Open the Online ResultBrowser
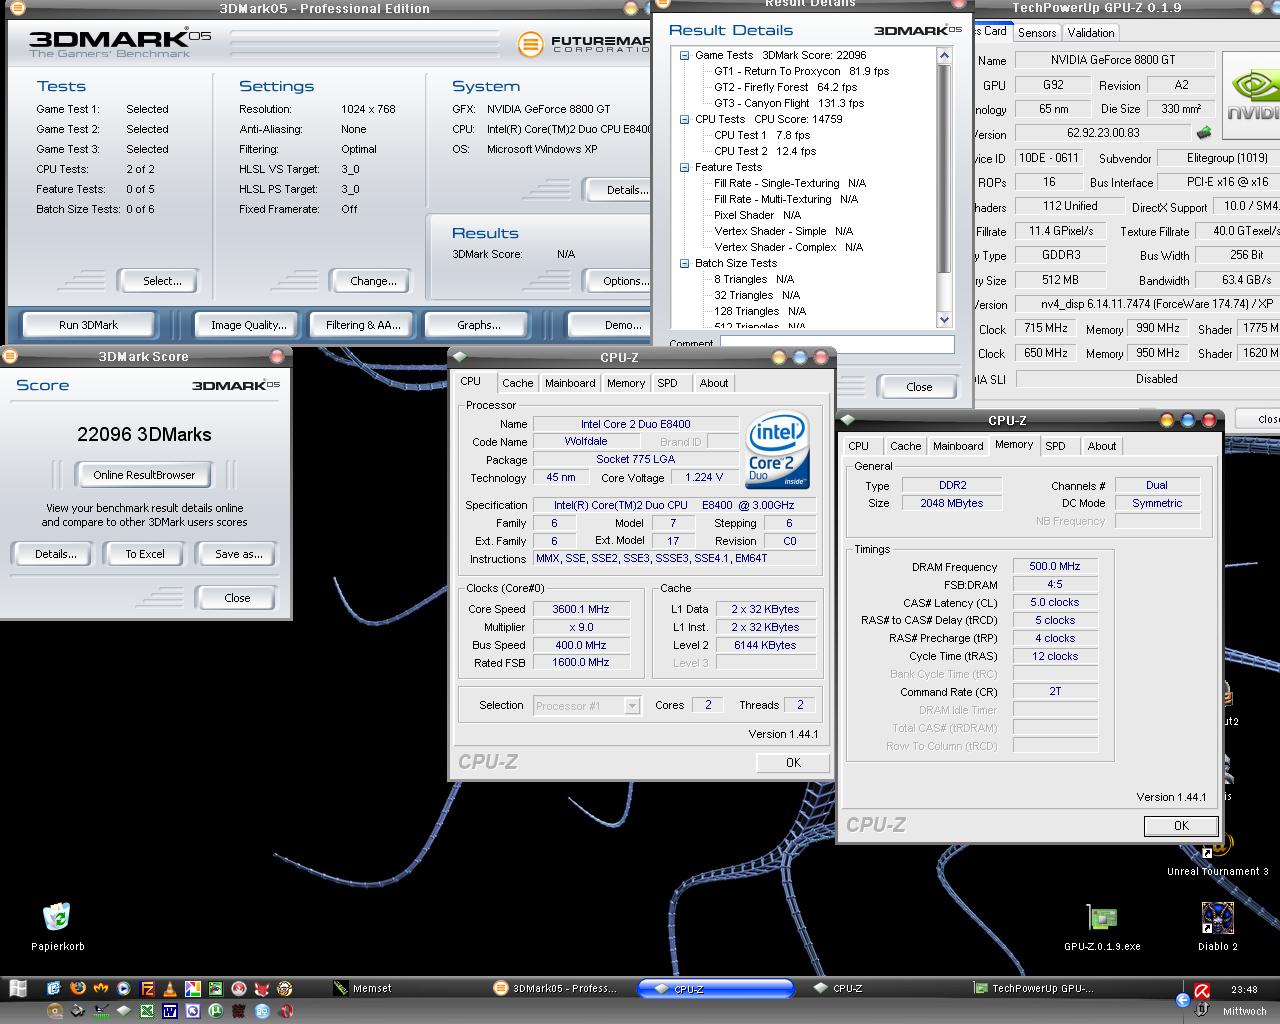Screen dimensions: 1280x1024 [x=145, y=475]
